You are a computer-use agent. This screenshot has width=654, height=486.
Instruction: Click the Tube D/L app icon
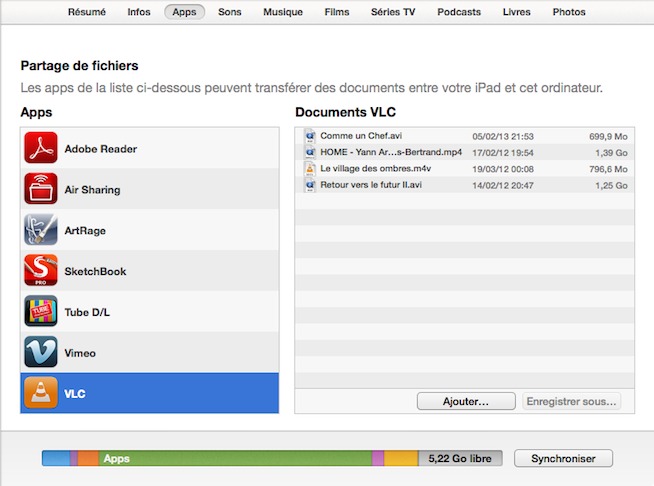40,311
